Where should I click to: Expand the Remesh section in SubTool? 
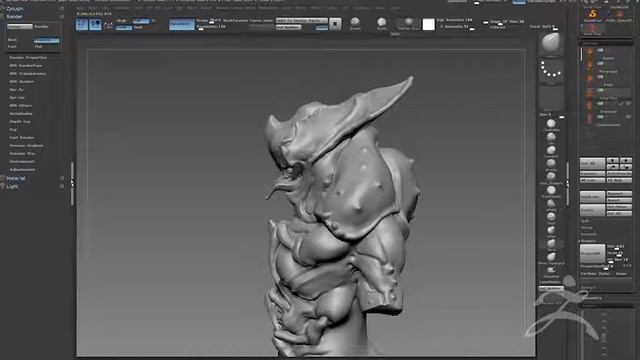[588, 234]
